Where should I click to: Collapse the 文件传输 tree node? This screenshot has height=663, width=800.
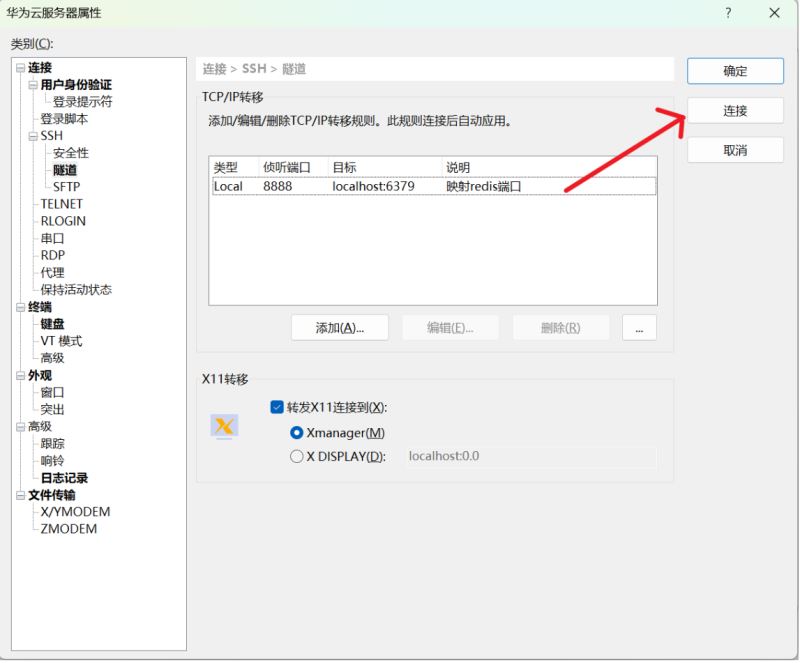pos(20,495)
